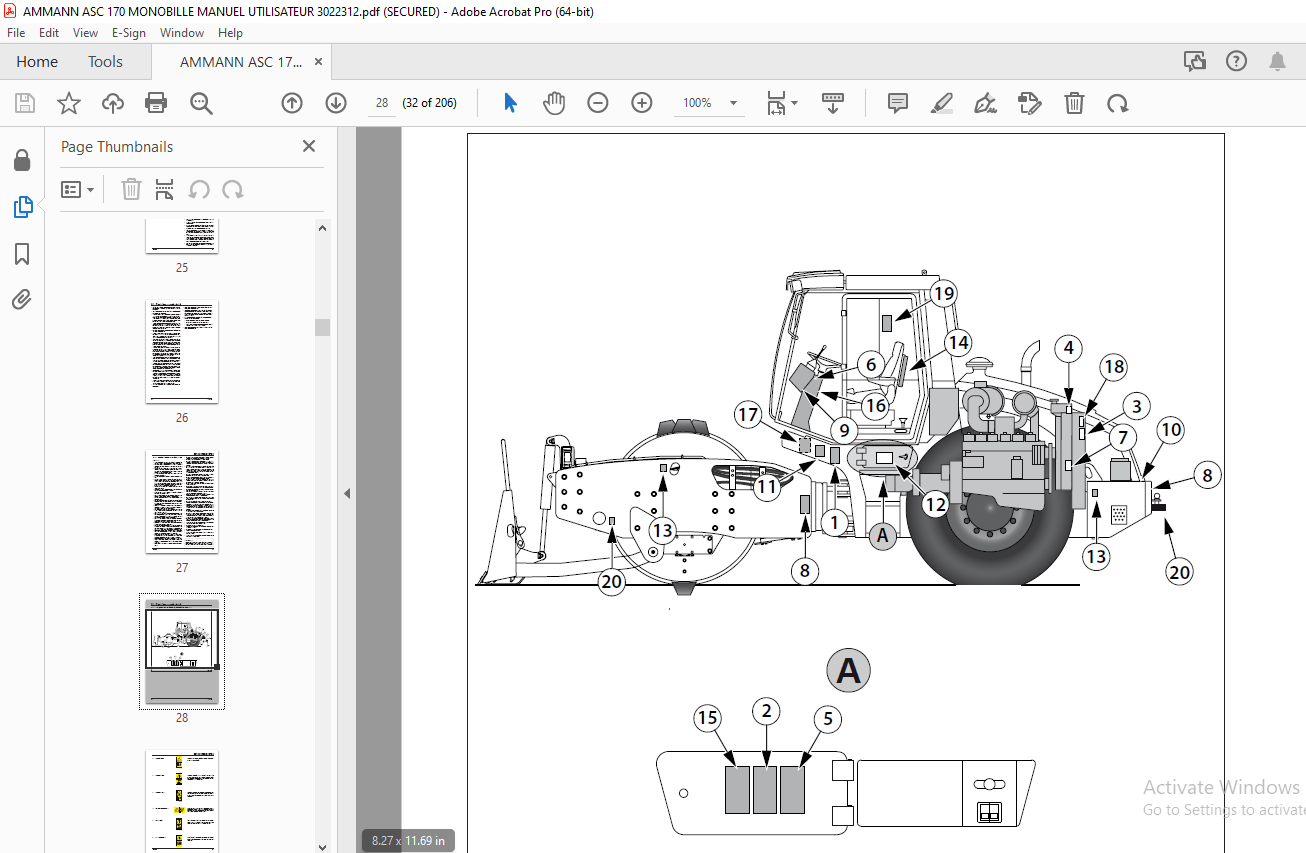Zoom out with the minus icon
Viewport: 1306px width, 853px height.
point(598,103)
